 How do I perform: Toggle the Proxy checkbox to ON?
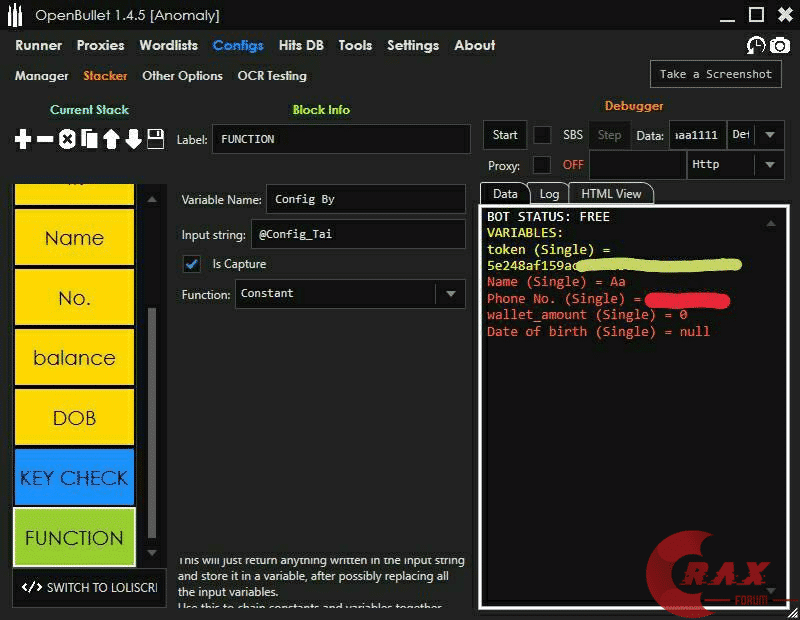tap(541, 164)
